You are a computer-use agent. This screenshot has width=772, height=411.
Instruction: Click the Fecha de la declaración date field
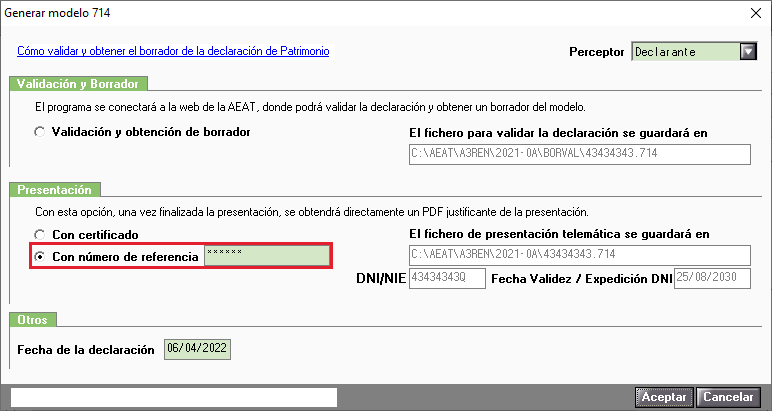(197, 349)
